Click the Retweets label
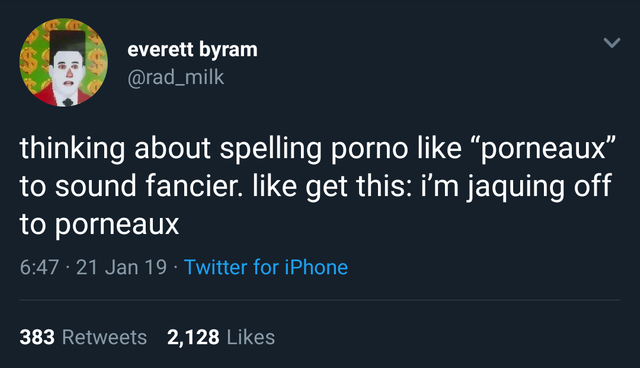This screenshot has height=368, width=640. pyautogui.click(x=104, y=337)
